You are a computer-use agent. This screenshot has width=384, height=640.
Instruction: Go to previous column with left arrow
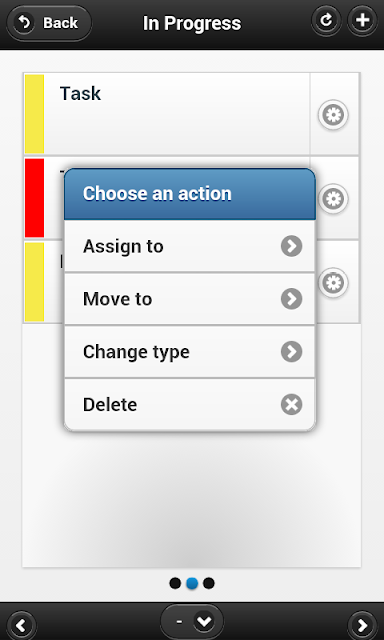(x=21, y=624)
